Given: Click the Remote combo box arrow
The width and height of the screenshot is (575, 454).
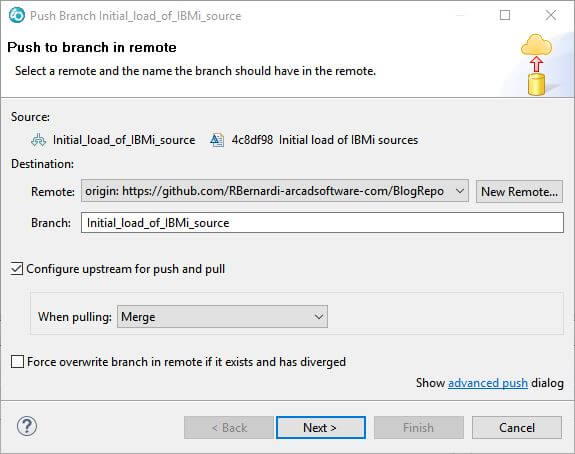Looking at the screenshot, I should [x=459, y=191].
